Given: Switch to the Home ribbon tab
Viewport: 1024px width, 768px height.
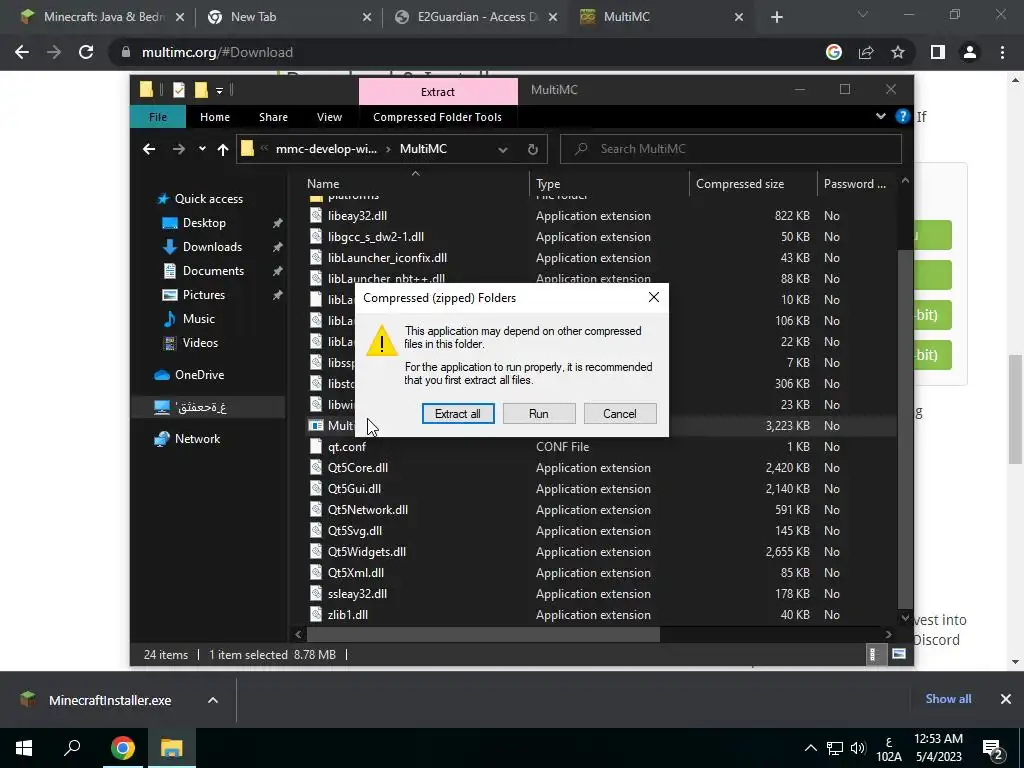Looking at the screenshot, I should pyautogui.click(x=215, y=117).
